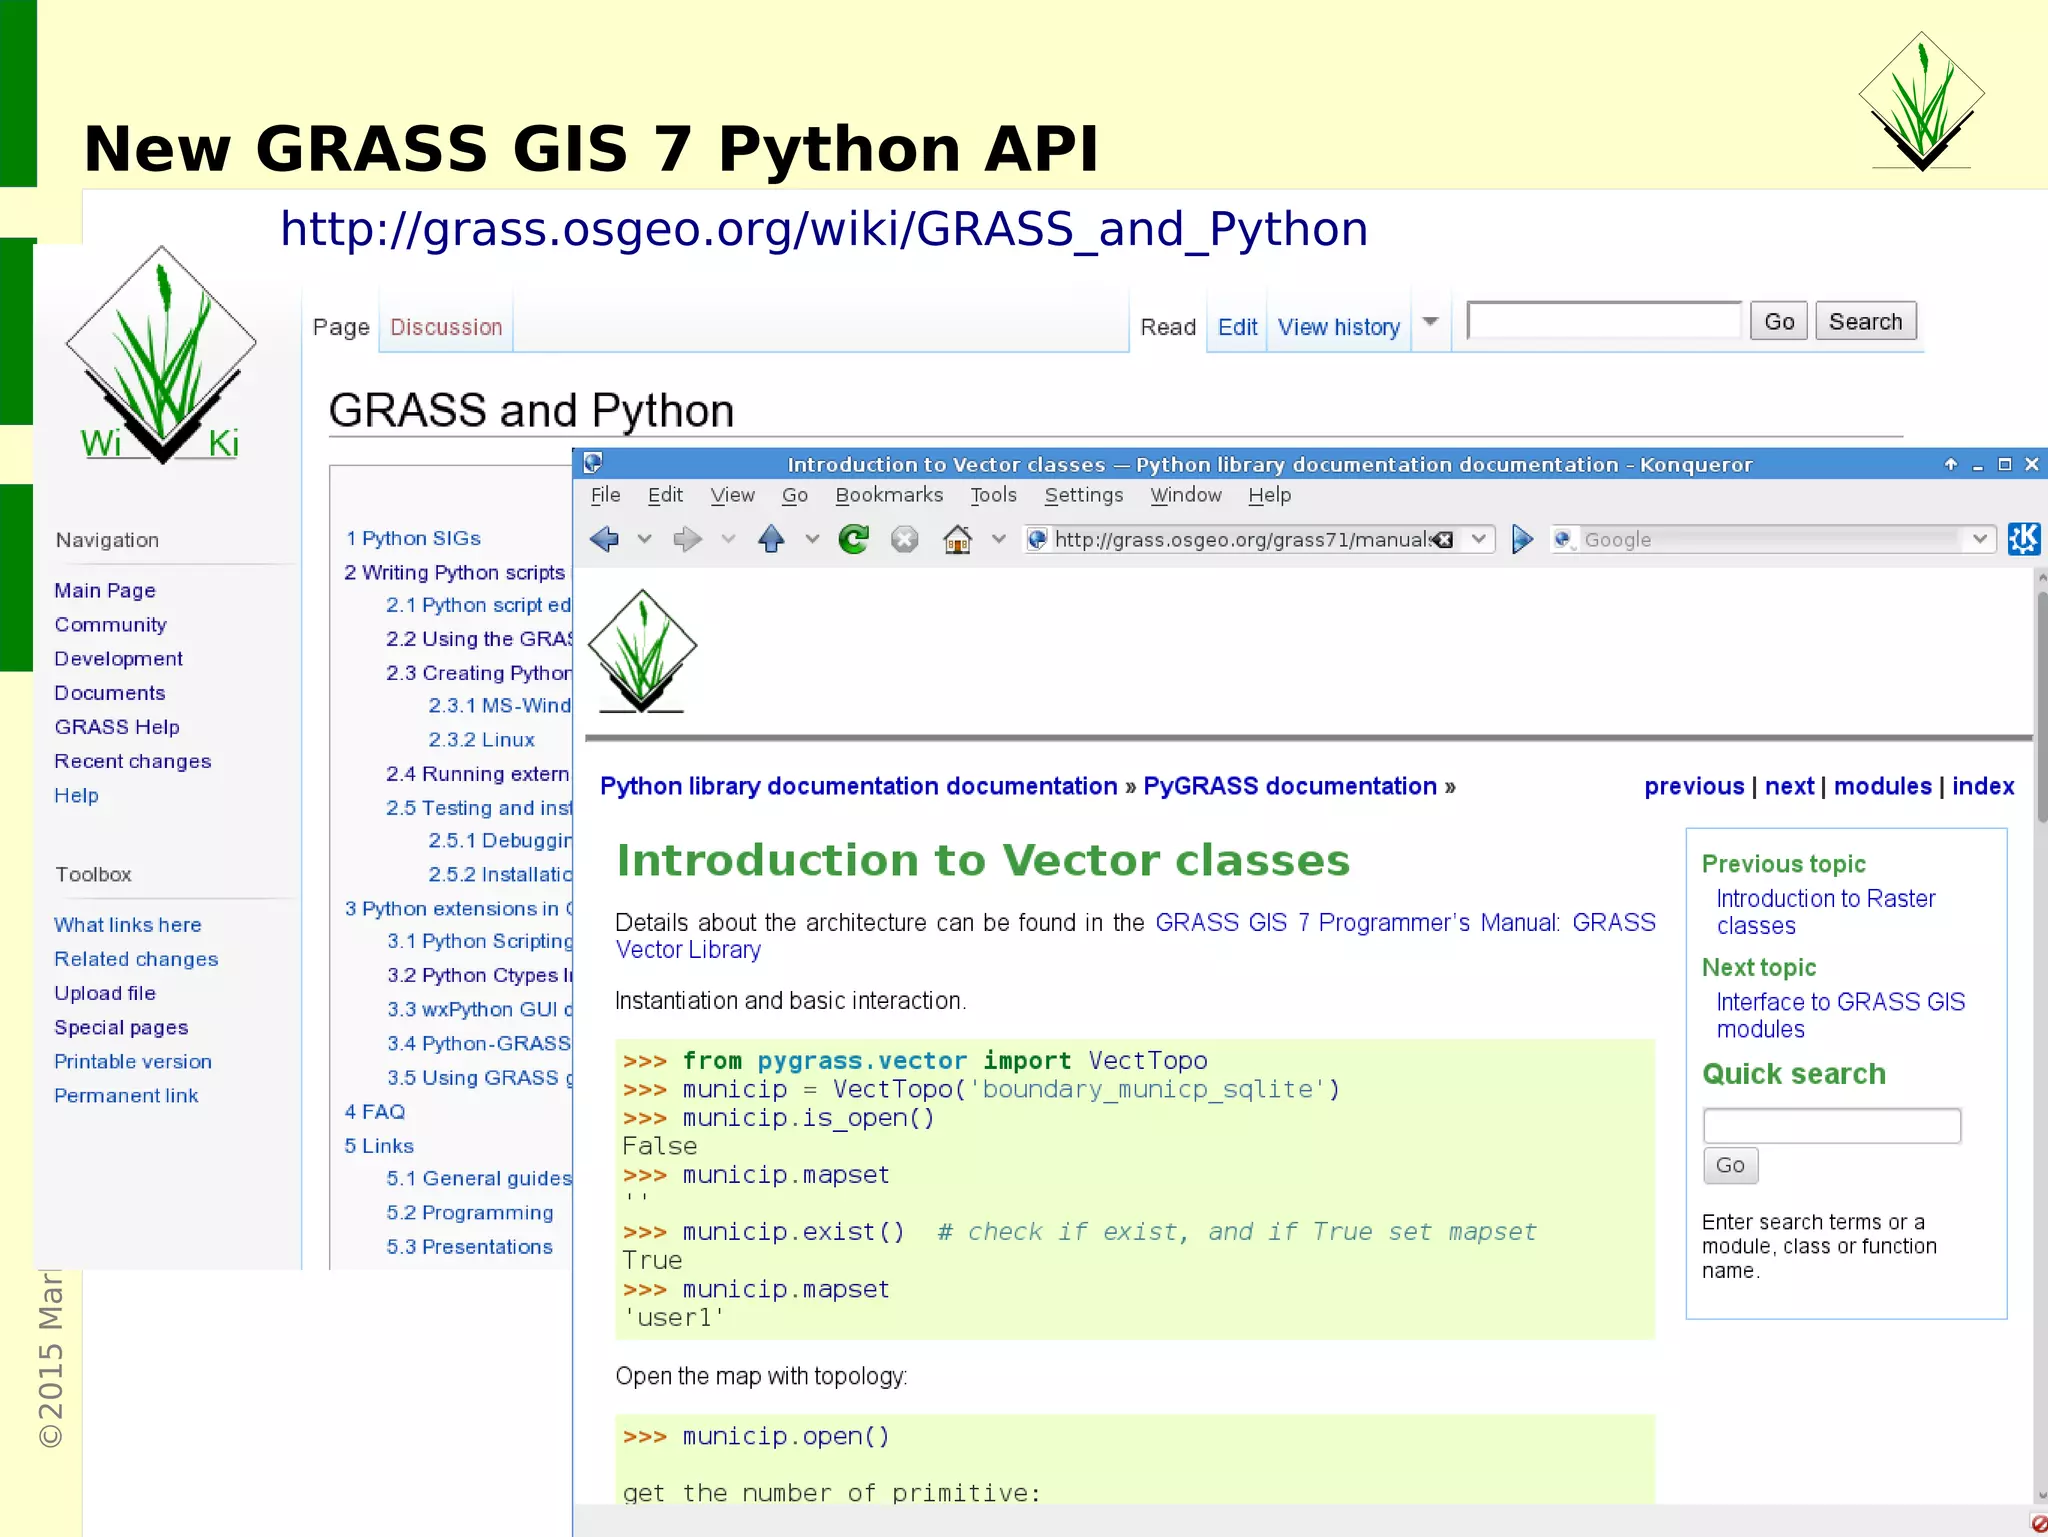Click the Printable version link

(x=133, y=1061)
